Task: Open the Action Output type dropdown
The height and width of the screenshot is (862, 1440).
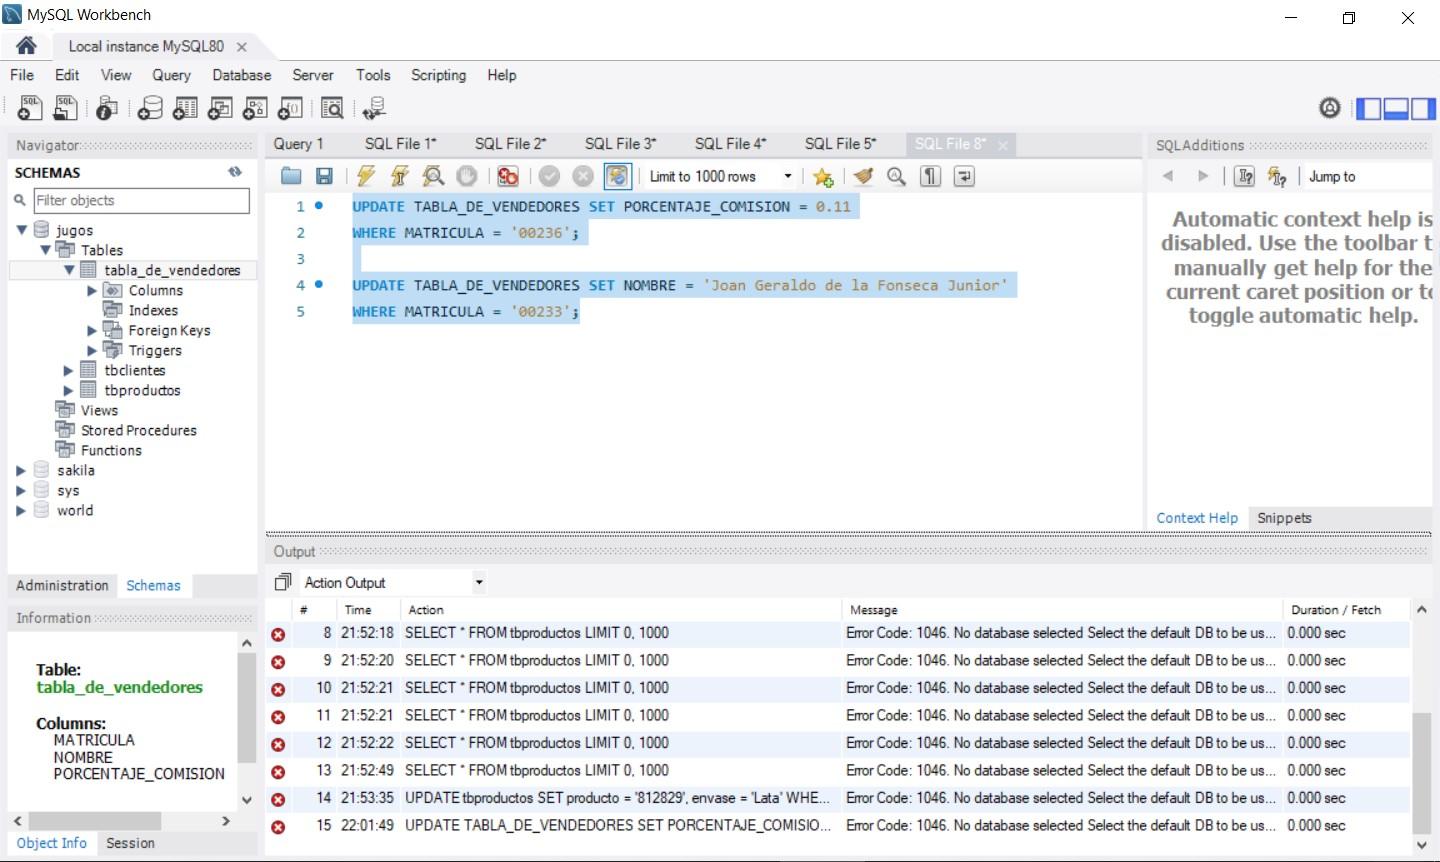Action: pyautogui.click(x=479, y=582)
